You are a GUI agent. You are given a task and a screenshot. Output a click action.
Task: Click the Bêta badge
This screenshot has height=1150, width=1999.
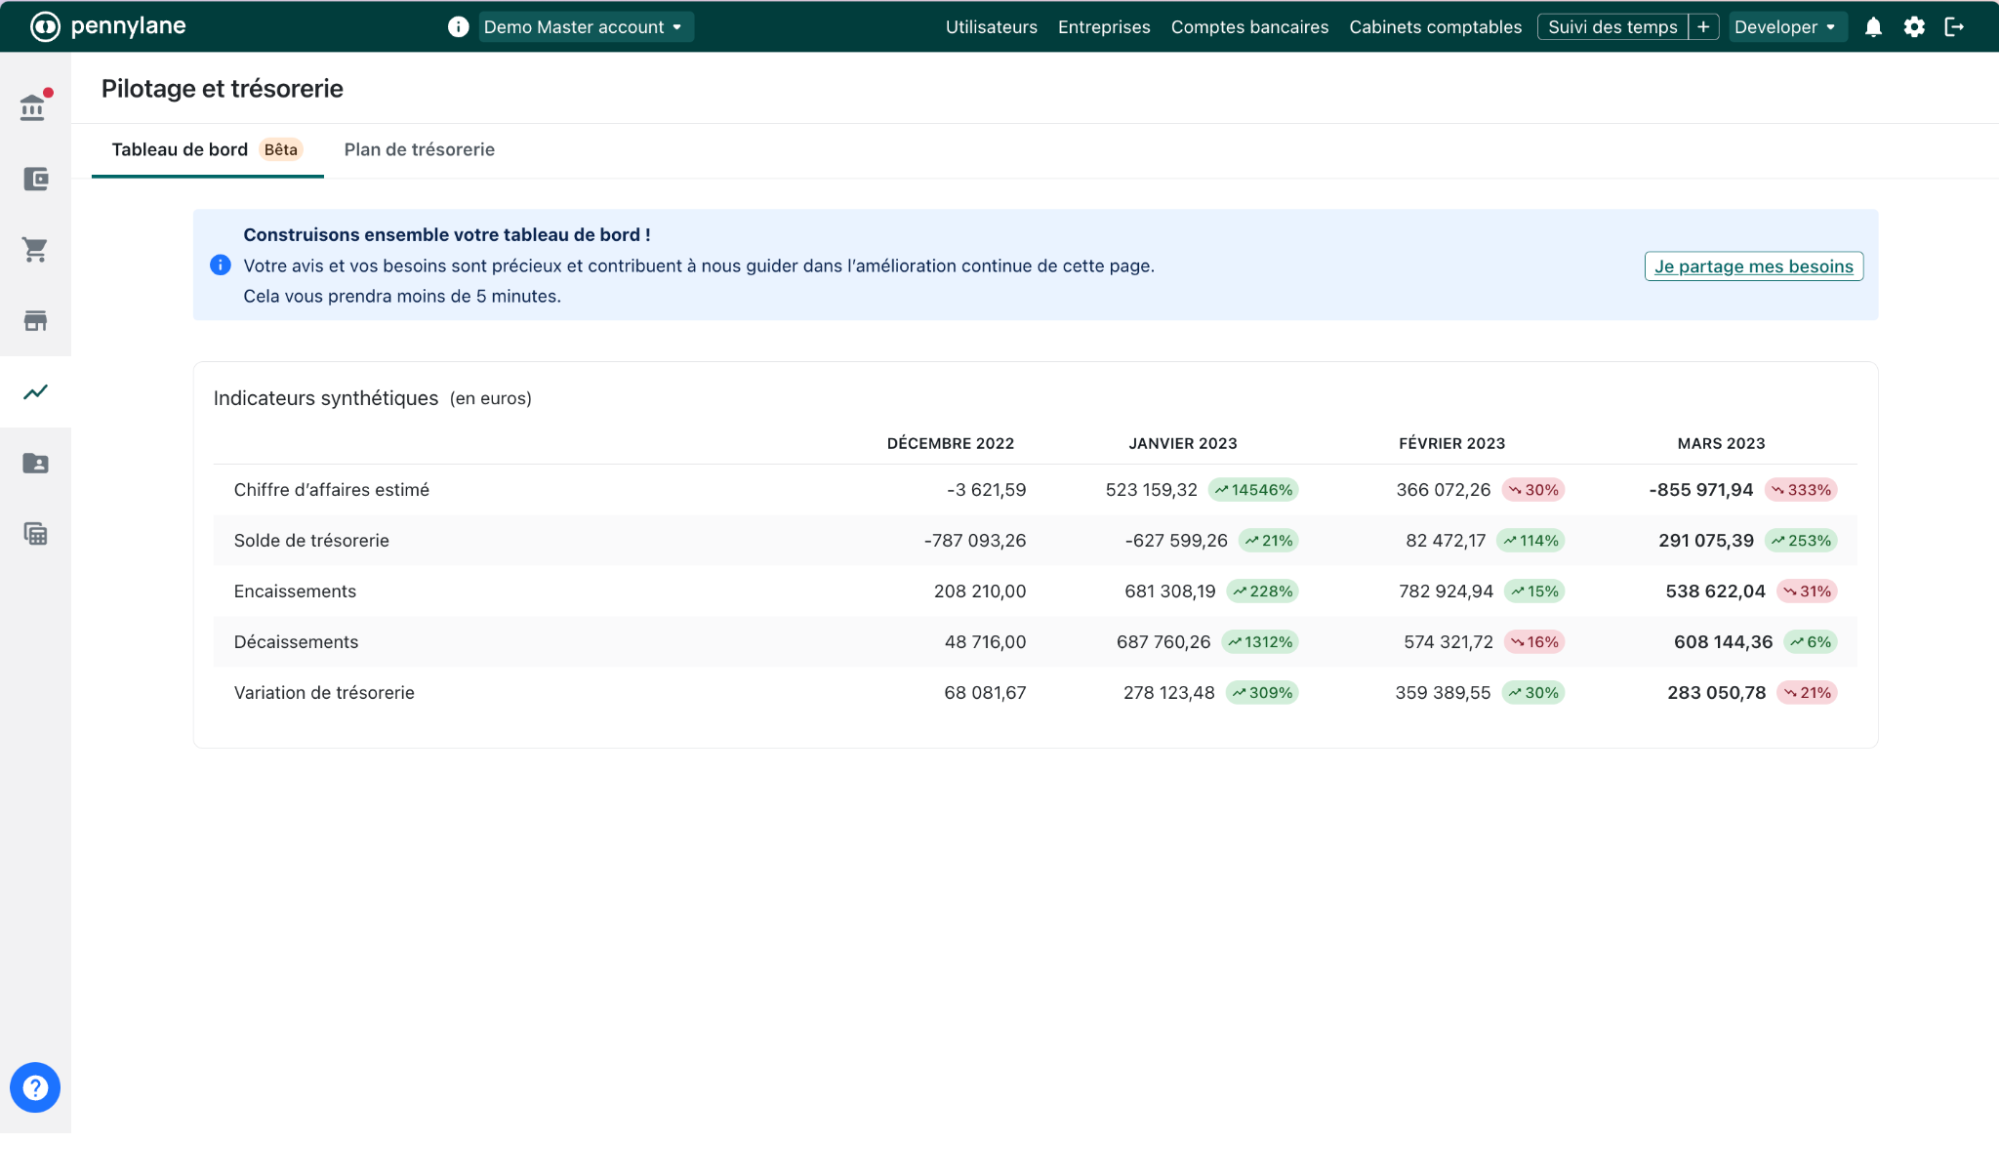coord(281,150)
